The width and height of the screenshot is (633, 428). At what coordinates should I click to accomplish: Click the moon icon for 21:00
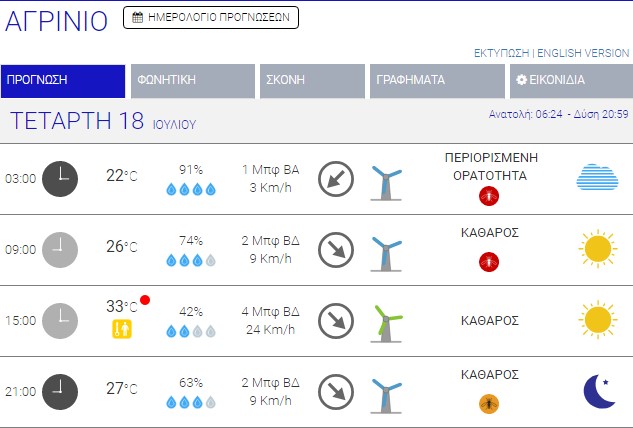pos(598,391)
